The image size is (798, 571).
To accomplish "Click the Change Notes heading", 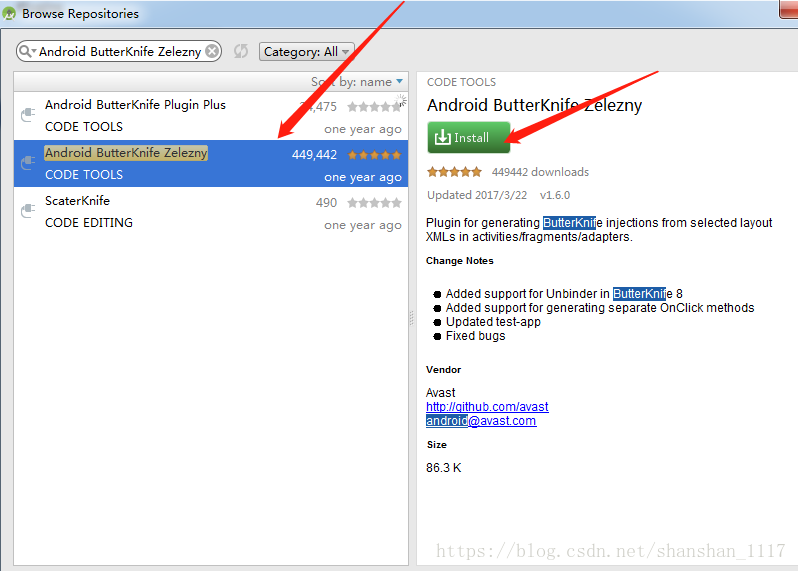I will coord(460,261).
